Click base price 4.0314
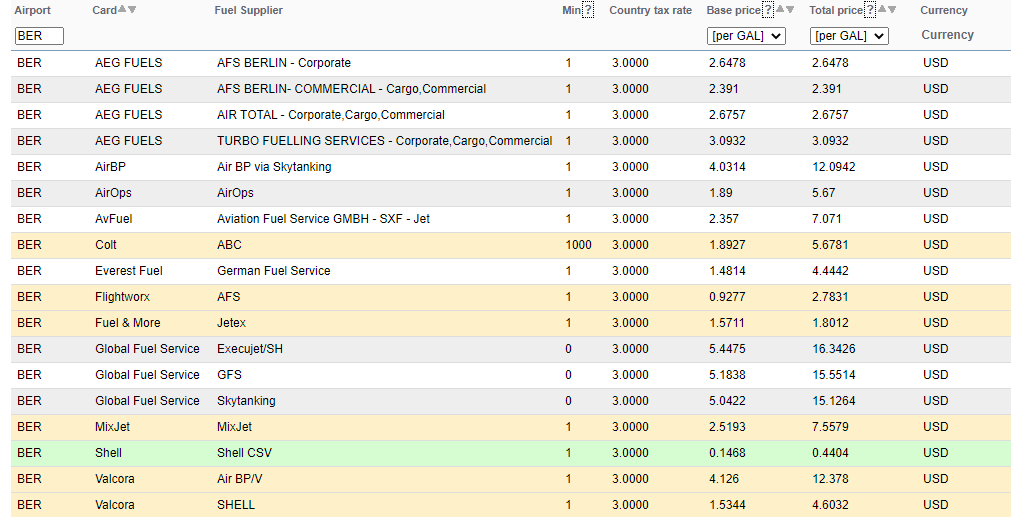Screen dimensions: 1011x517 click(x=727, y=167)
